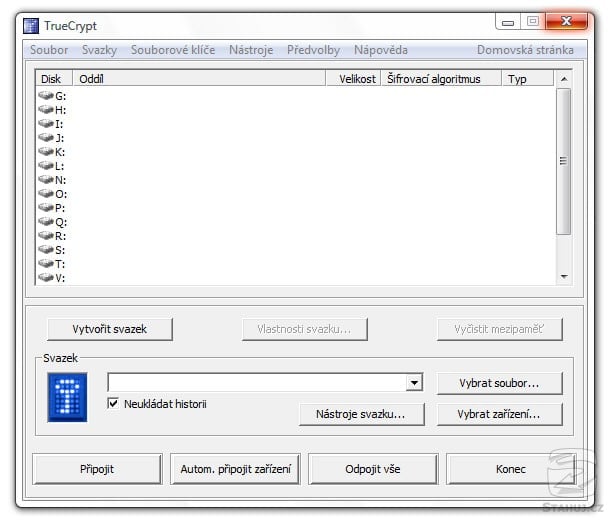Click Autom. připojit zařízení button

point(235,469)
